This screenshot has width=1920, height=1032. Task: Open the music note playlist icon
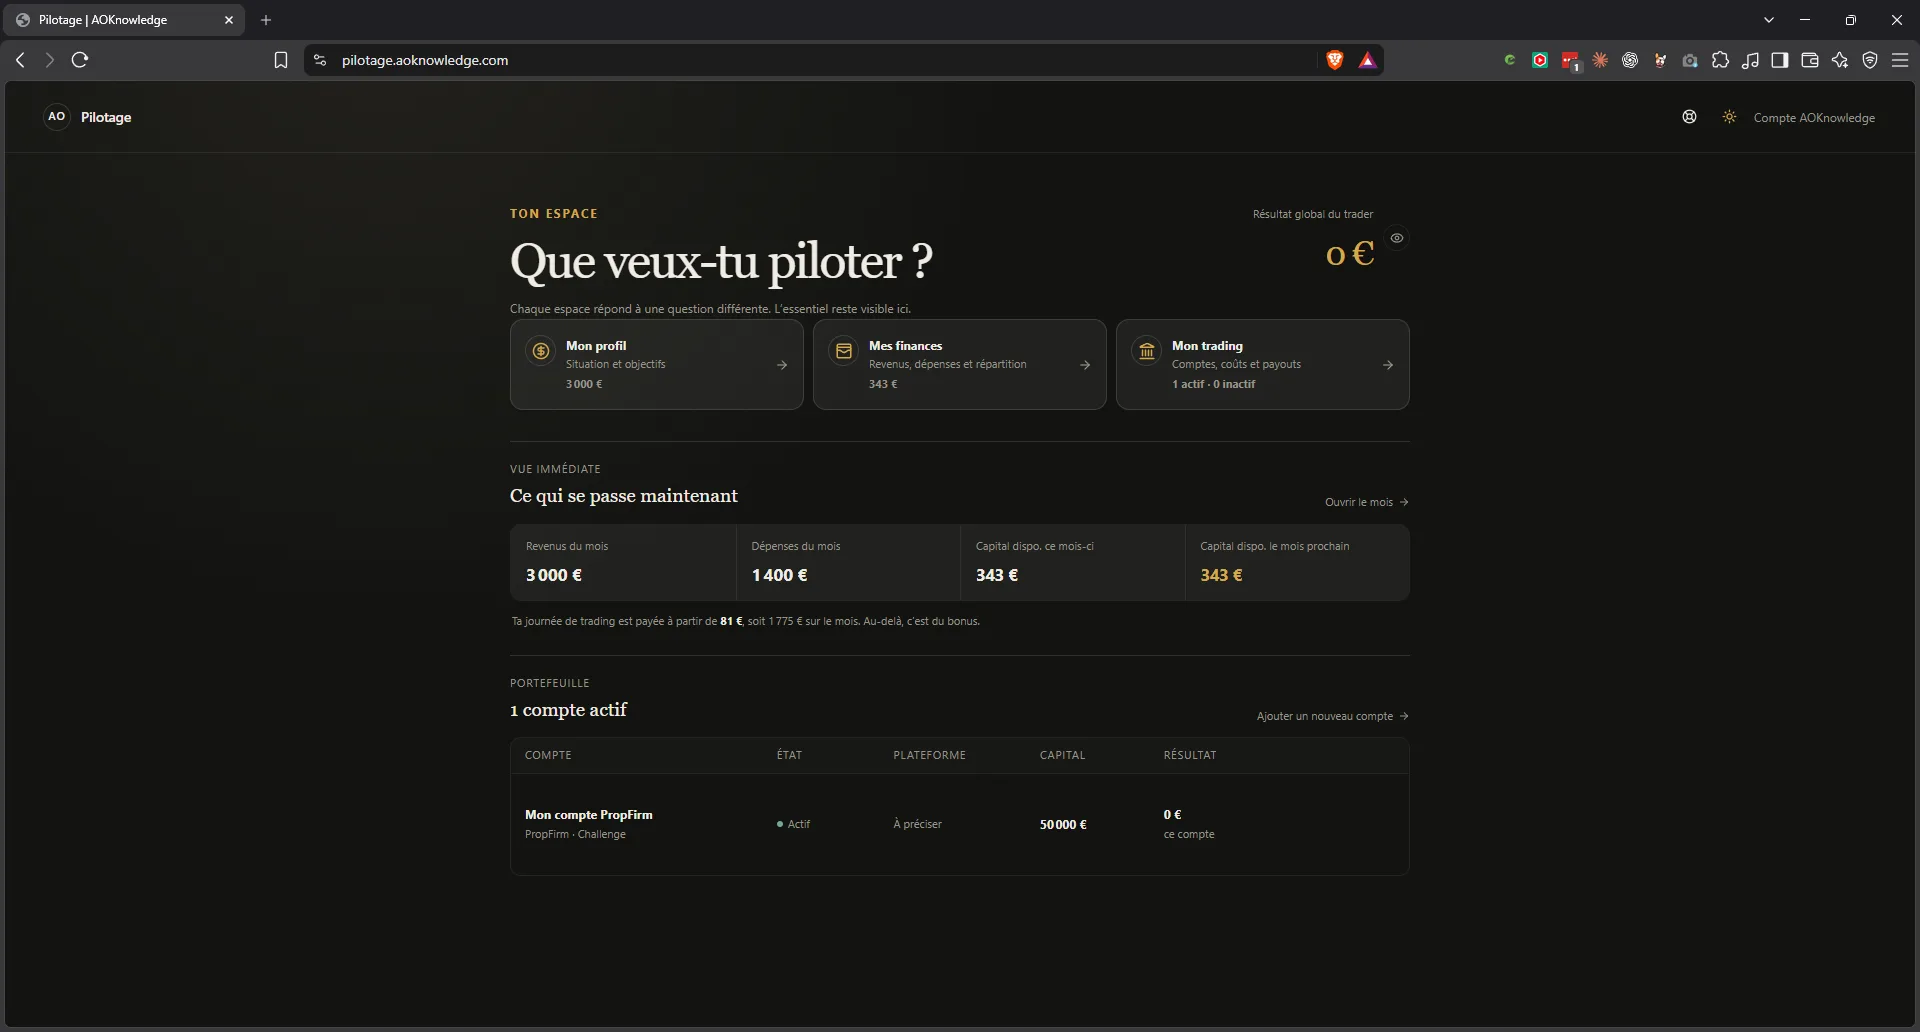coord(1750,60)
